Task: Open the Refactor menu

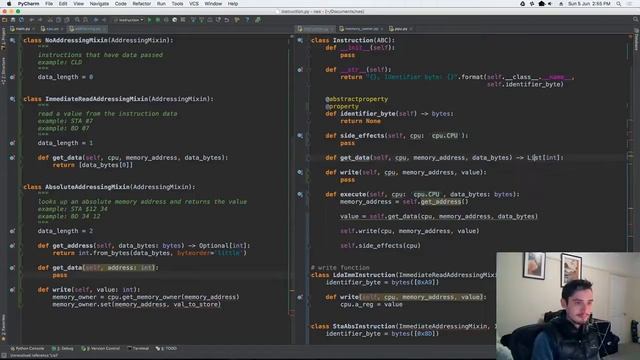Action: pos(142,4)
